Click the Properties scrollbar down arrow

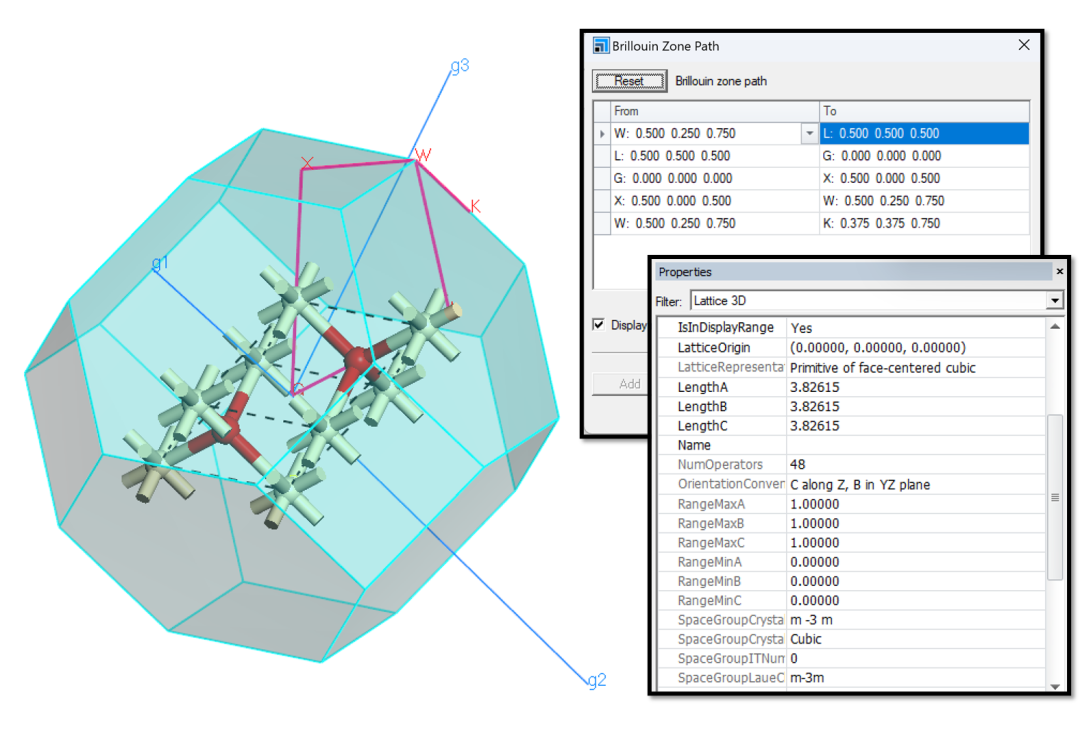tap(1055, 686)
